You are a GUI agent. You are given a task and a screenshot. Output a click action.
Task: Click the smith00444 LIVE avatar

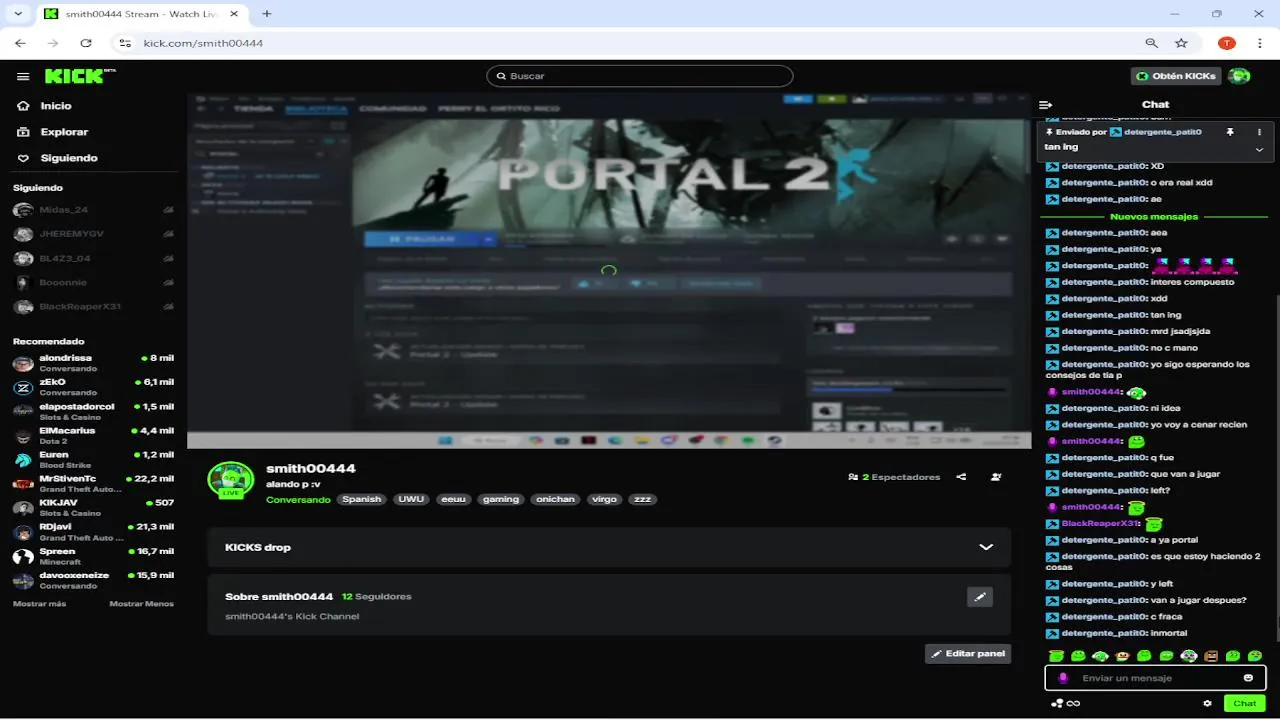click(x=230, y=480)
